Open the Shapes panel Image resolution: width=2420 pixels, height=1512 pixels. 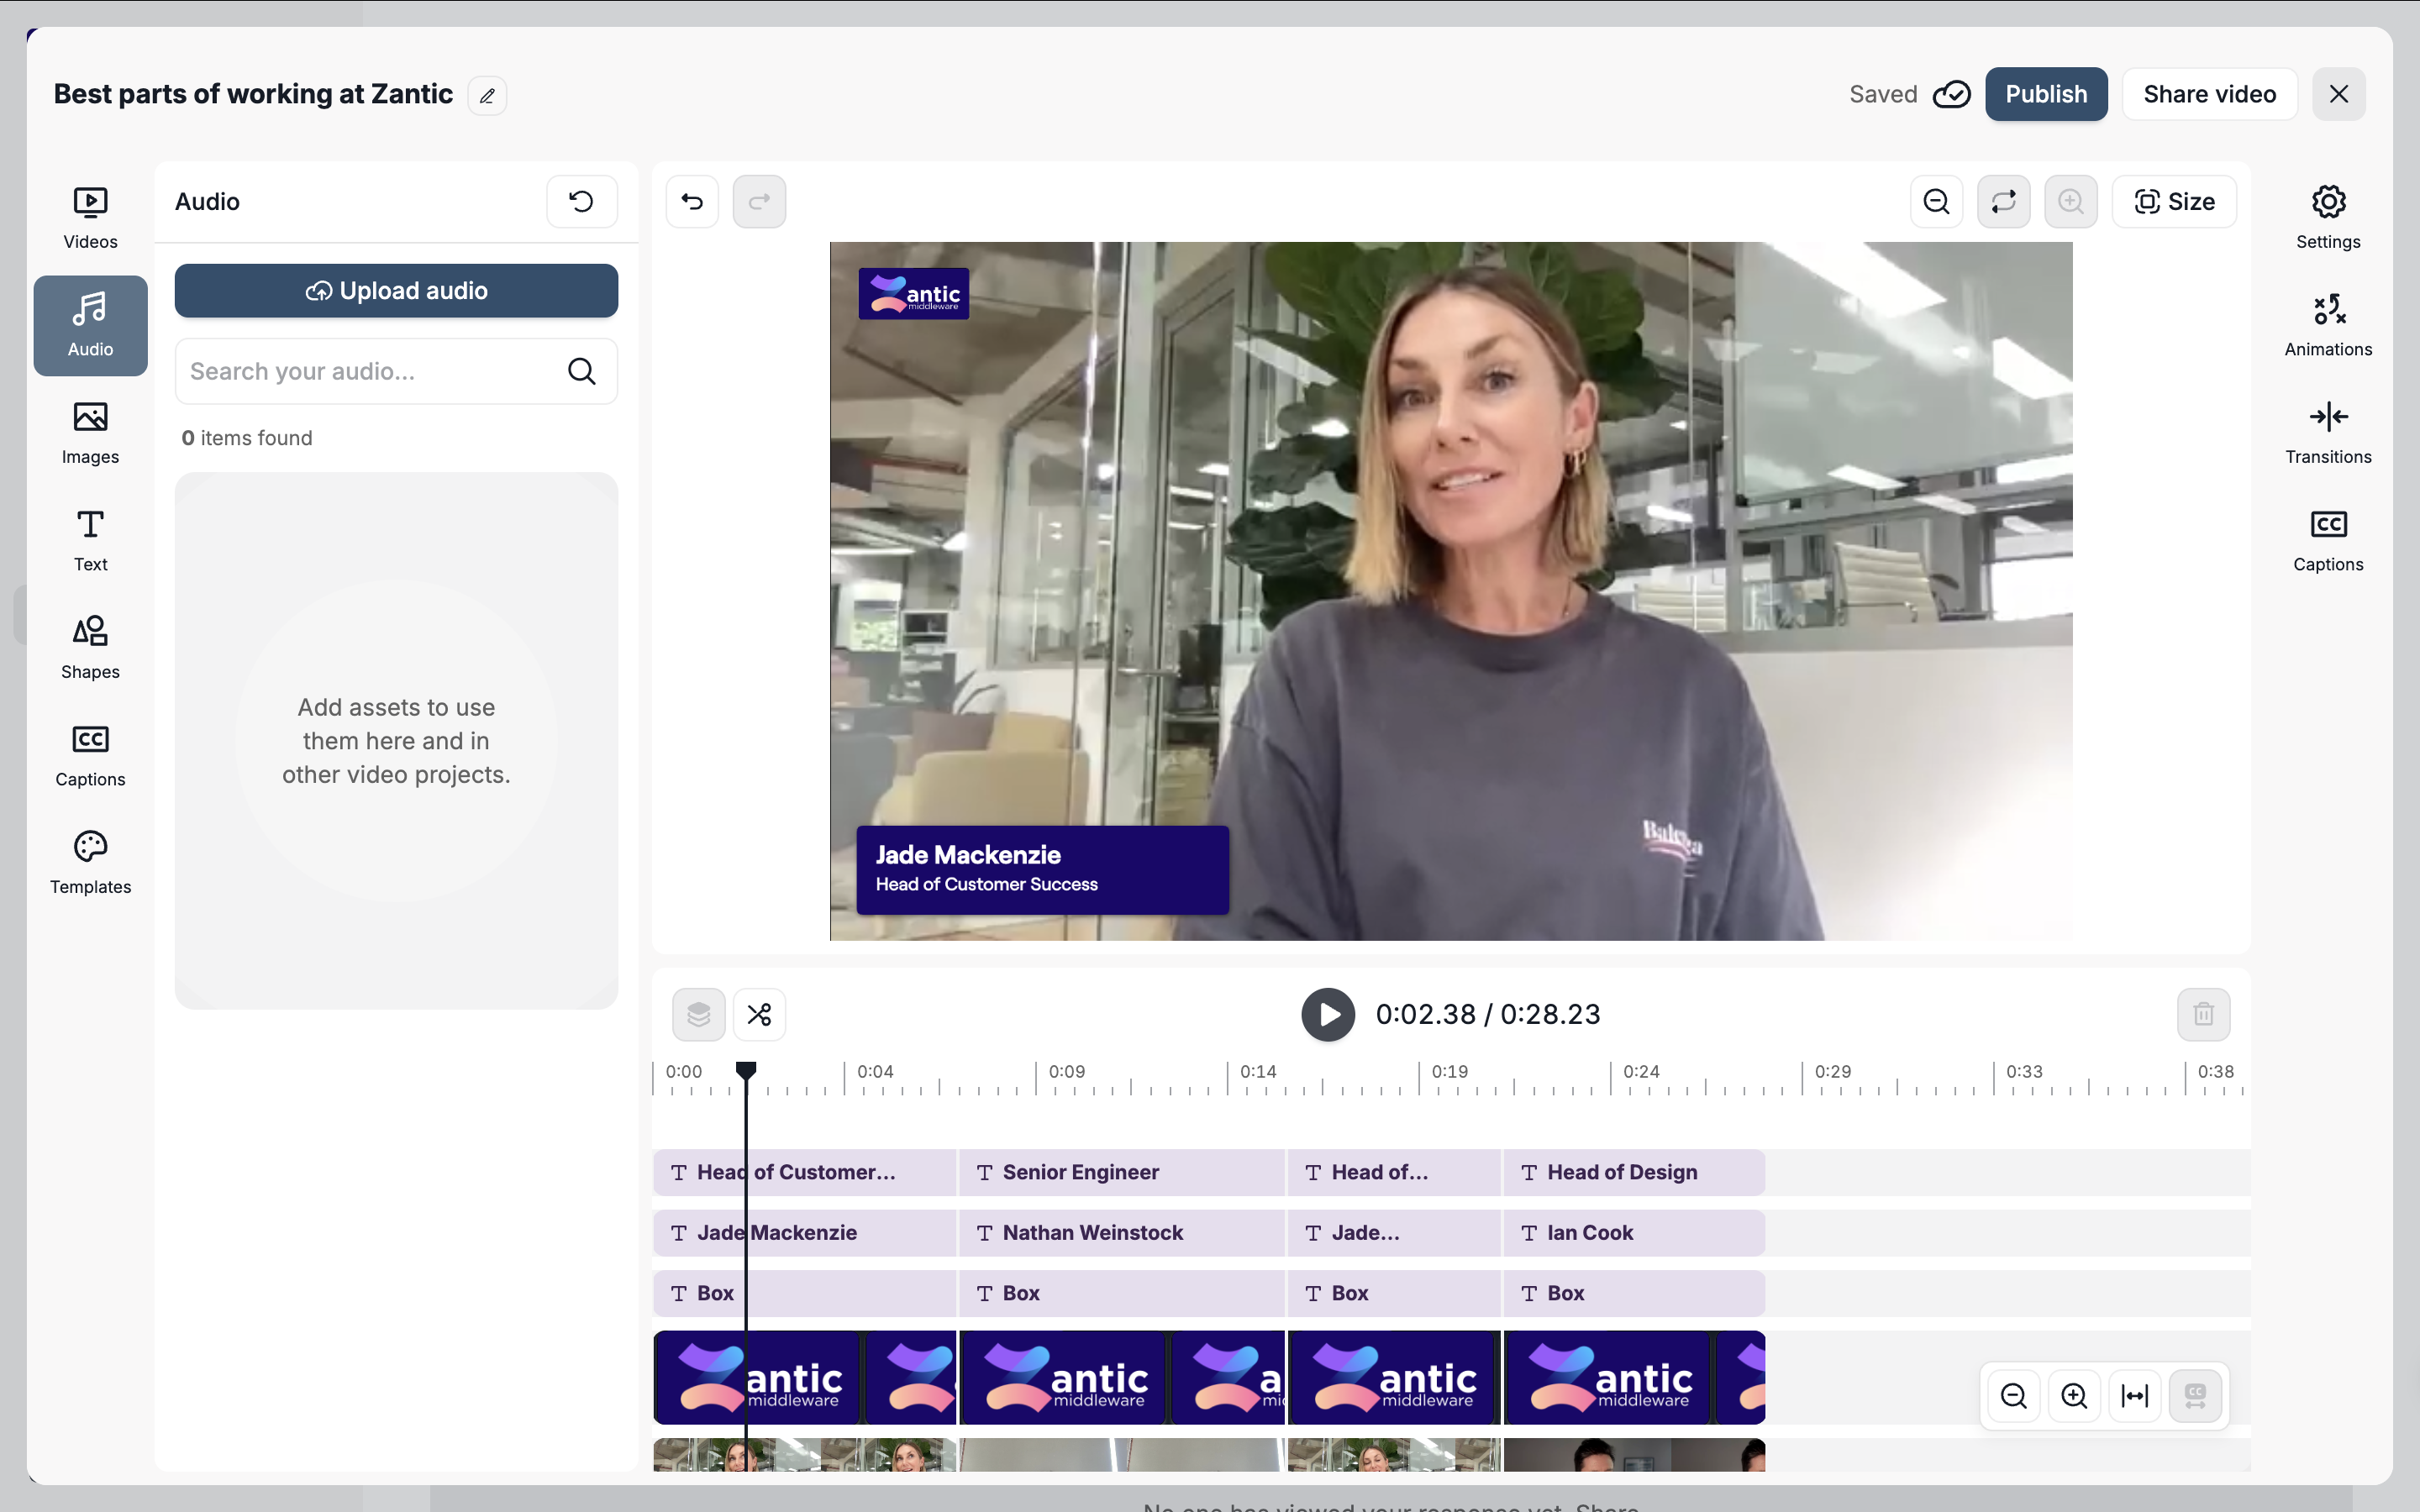[x=90, y=647]
